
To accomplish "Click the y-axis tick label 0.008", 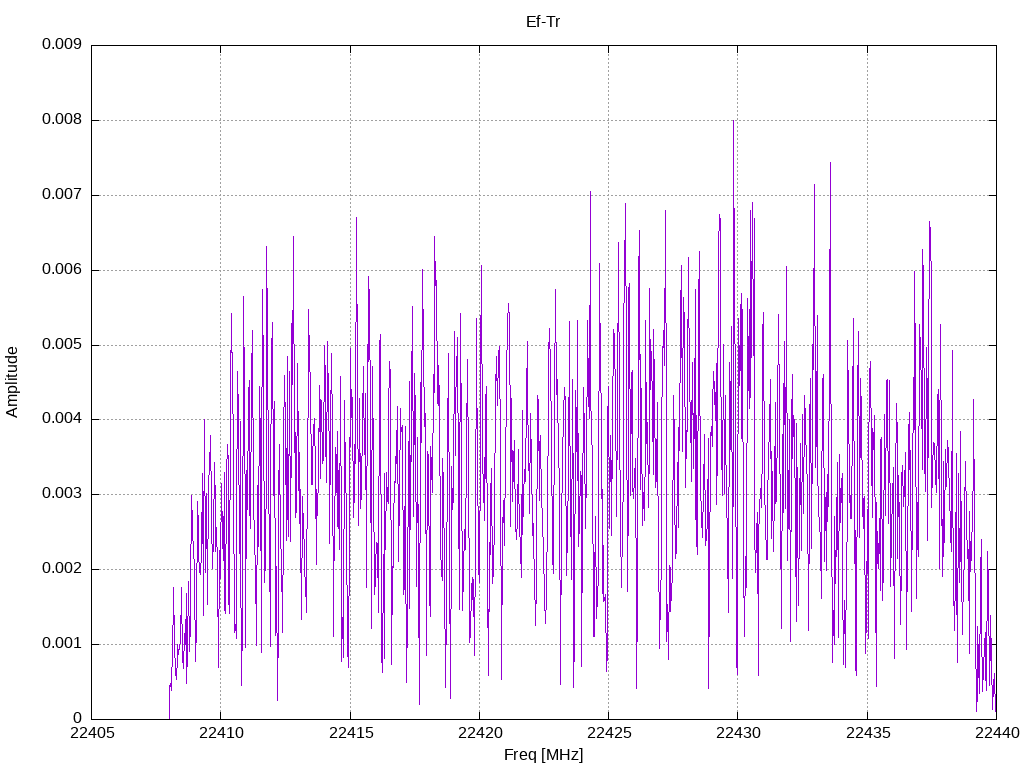I will (x=62, y=120).
